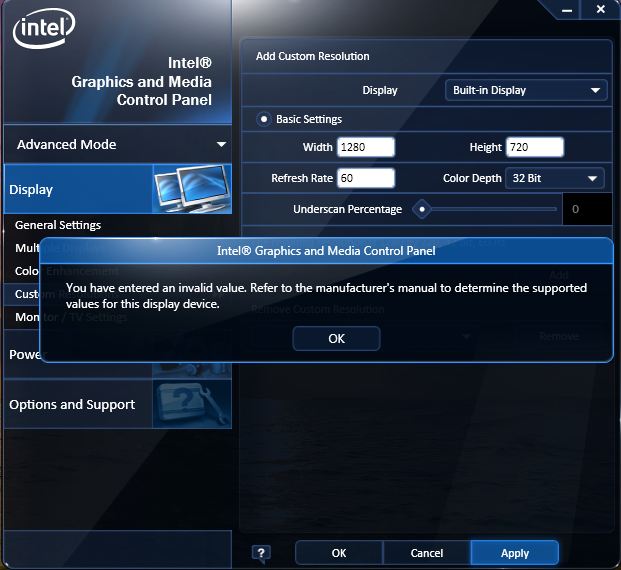Click the bottom OK button
Viewport: 621px width, 570px height.
(x=339, y=553)
